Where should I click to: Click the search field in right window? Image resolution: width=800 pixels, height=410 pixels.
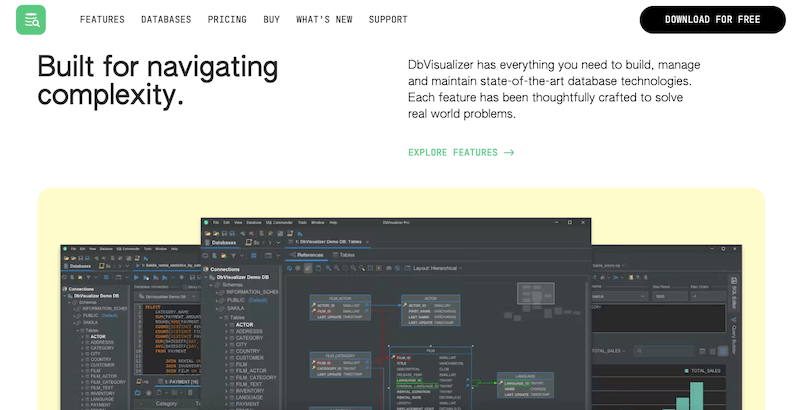click(x=664, y=351)
